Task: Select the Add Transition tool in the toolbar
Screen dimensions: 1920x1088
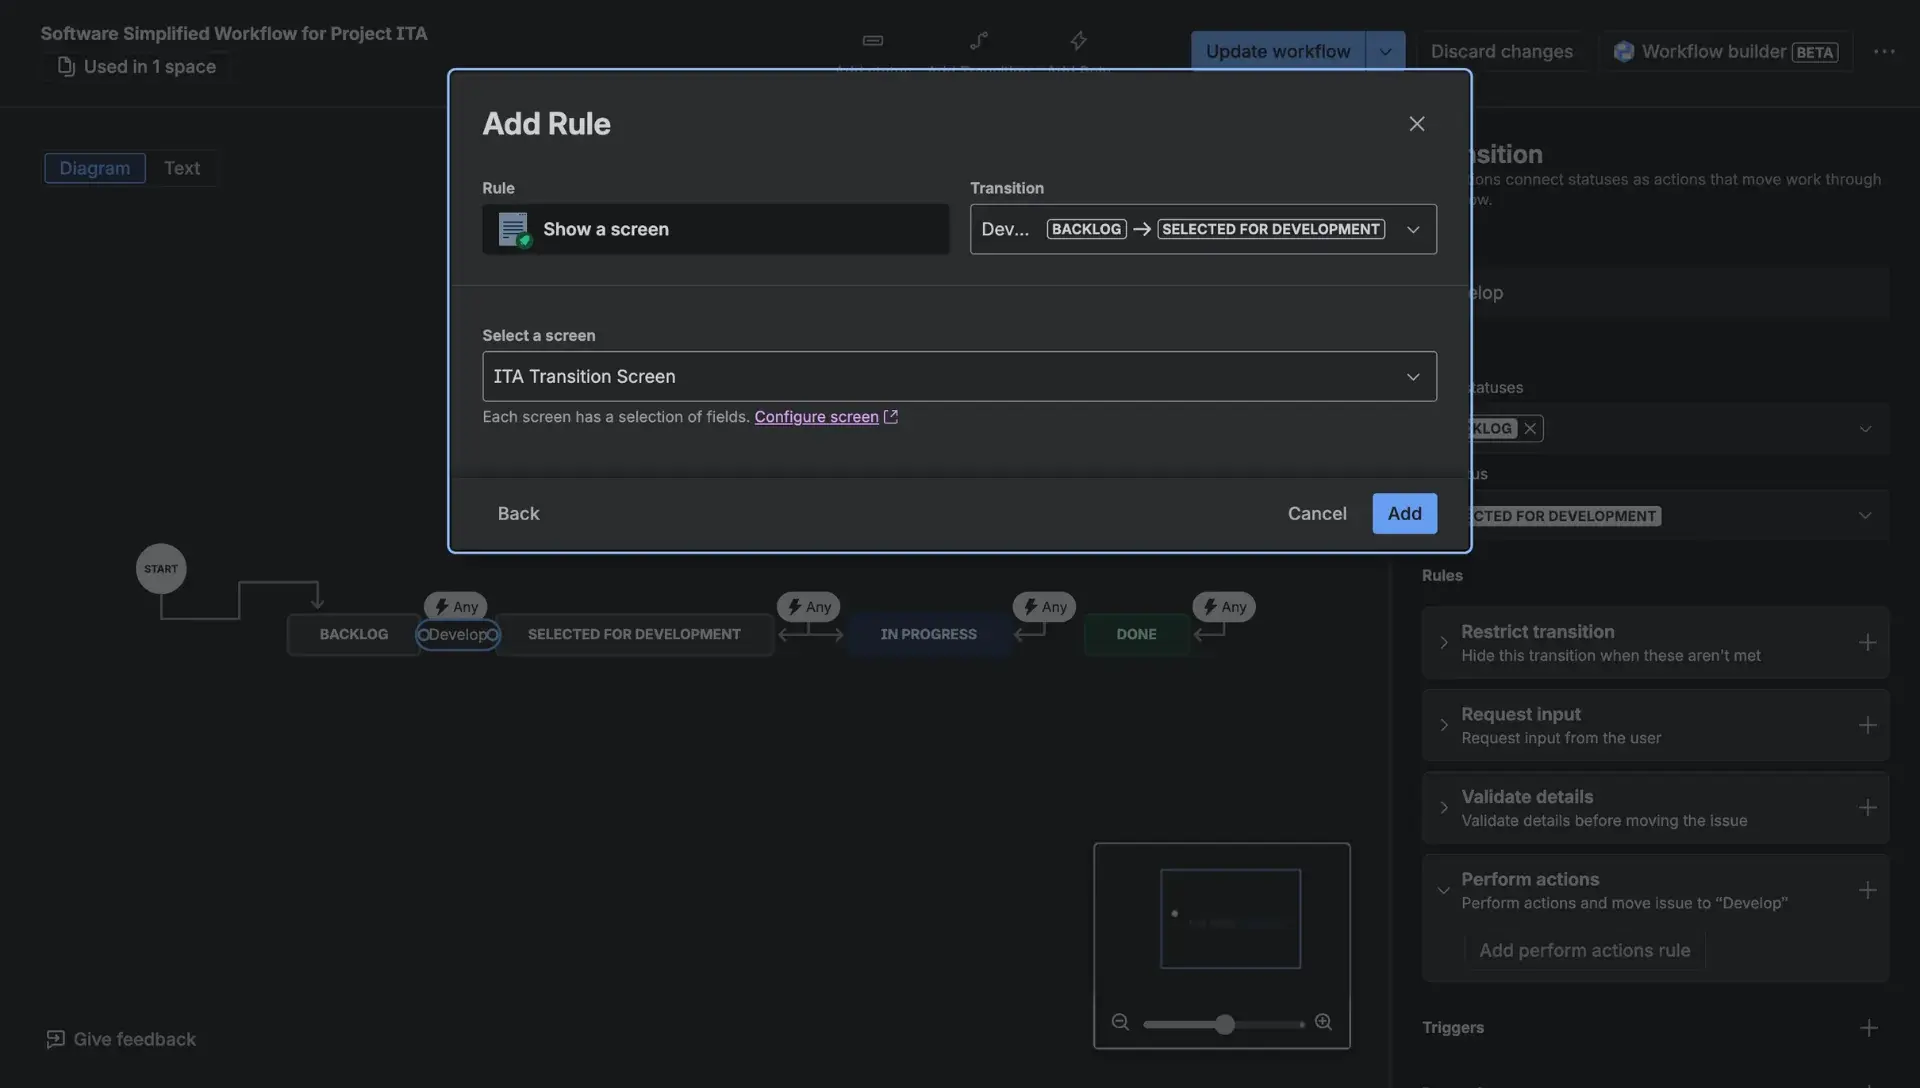Action: (978, 40)
